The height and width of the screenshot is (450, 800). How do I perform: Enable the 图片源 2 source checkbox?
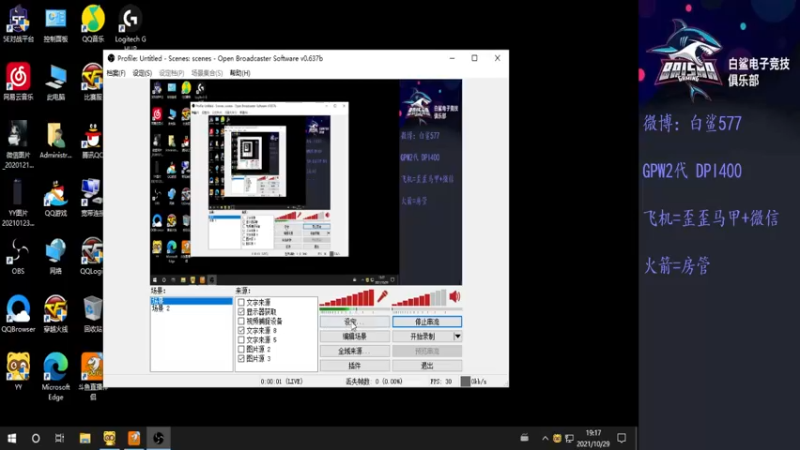(x=241, y=349)
